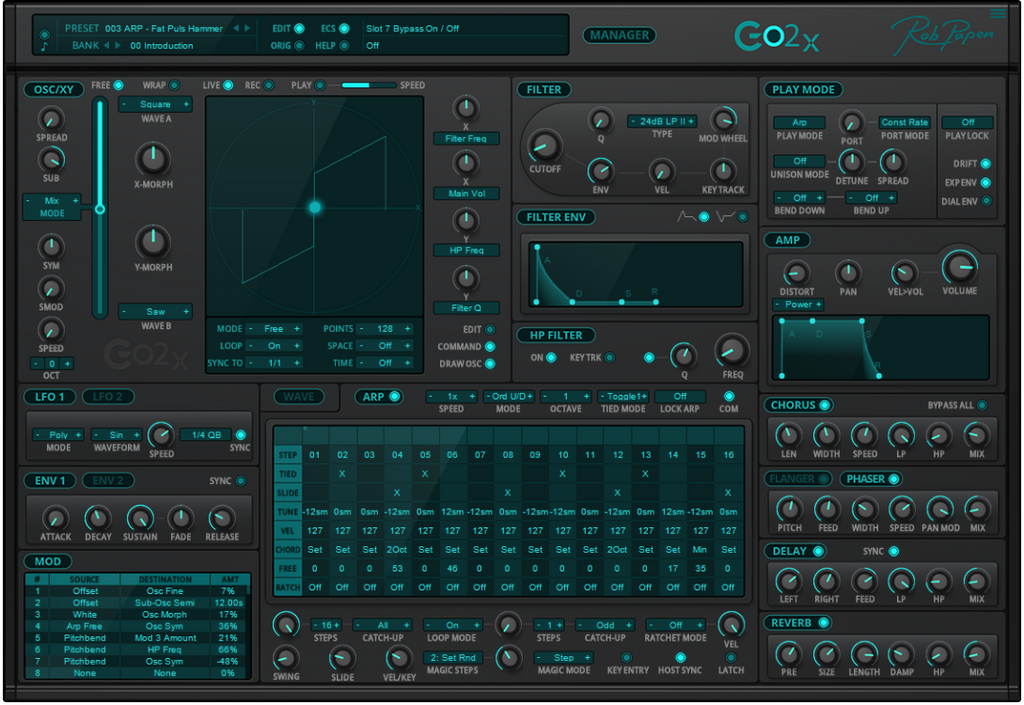This screenshot has width=1024, height=705.
Task: Click the amp Volume knob
Action: (x=959, y=266)
